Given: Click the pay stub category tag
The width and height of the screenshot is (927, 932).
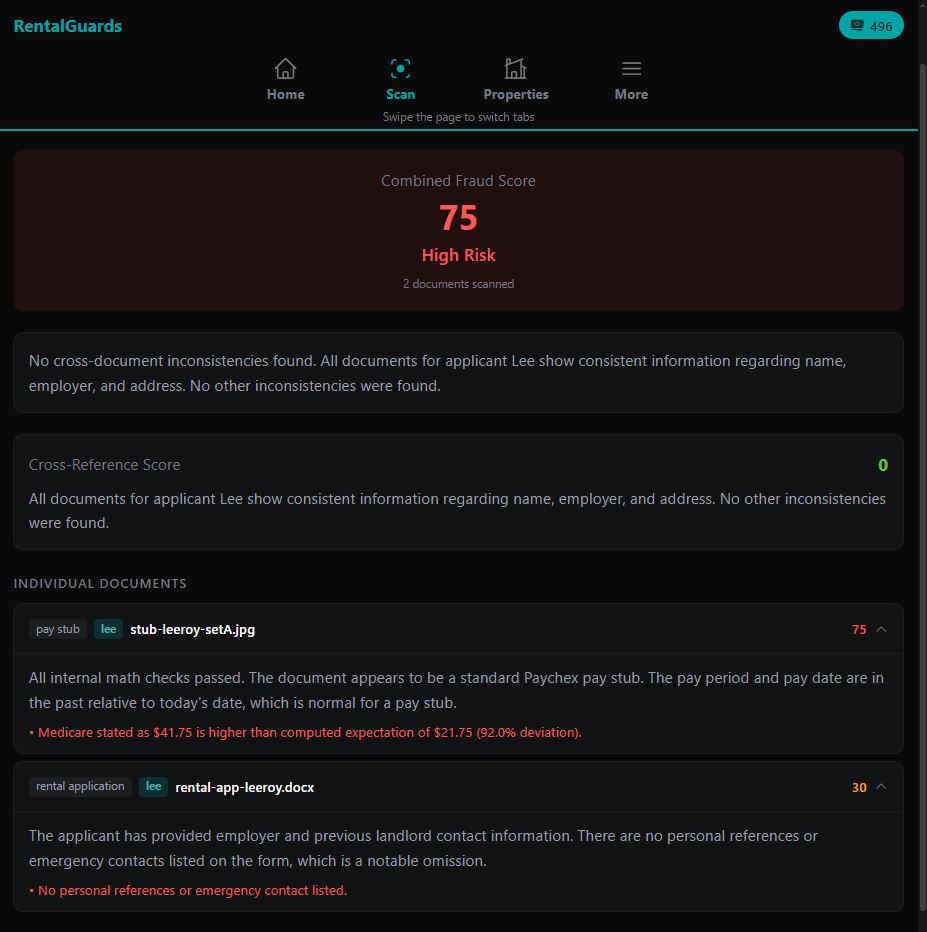Looking at the screenshot, I should coord(57,629).
